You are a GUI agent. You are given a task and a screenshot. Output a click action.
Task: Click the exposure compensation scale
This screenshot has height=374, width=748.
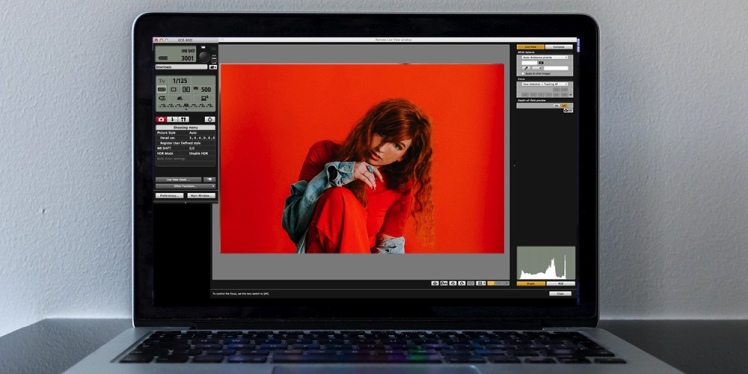(186, 105)
